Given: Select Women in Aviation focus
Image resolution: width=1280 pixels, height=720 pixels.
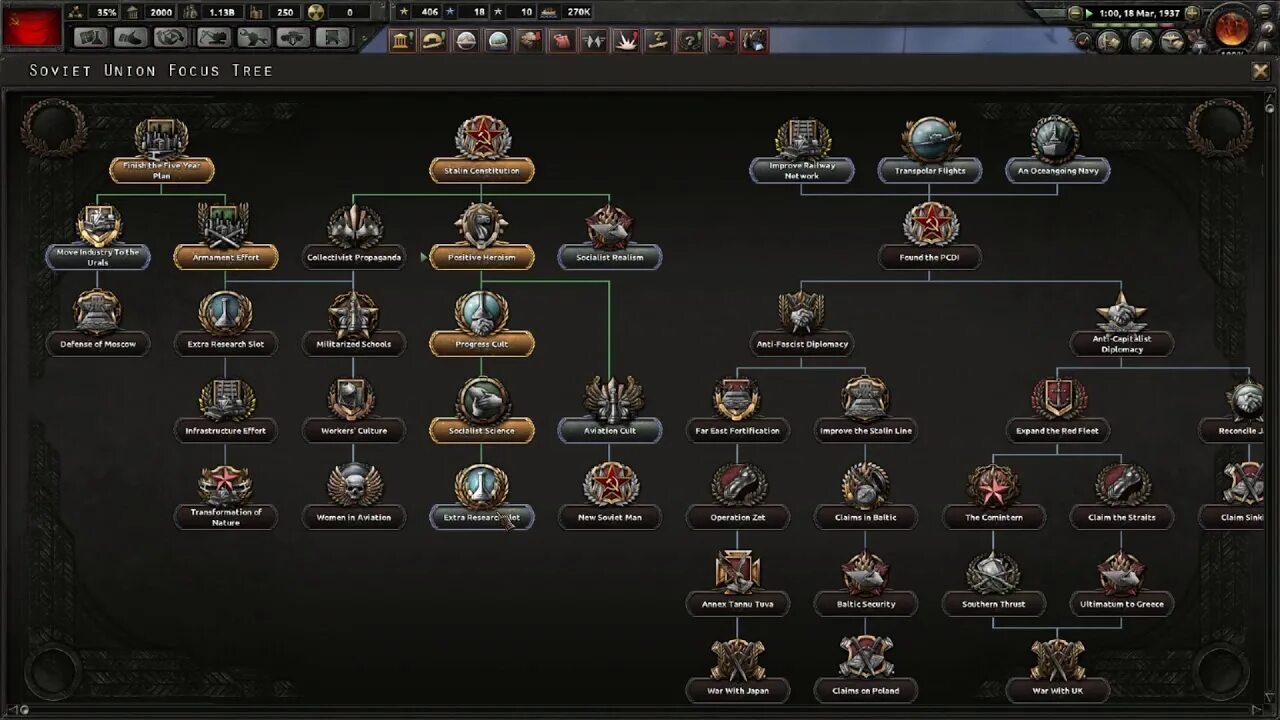Looking at the screenshot, I should click(354, 498).
